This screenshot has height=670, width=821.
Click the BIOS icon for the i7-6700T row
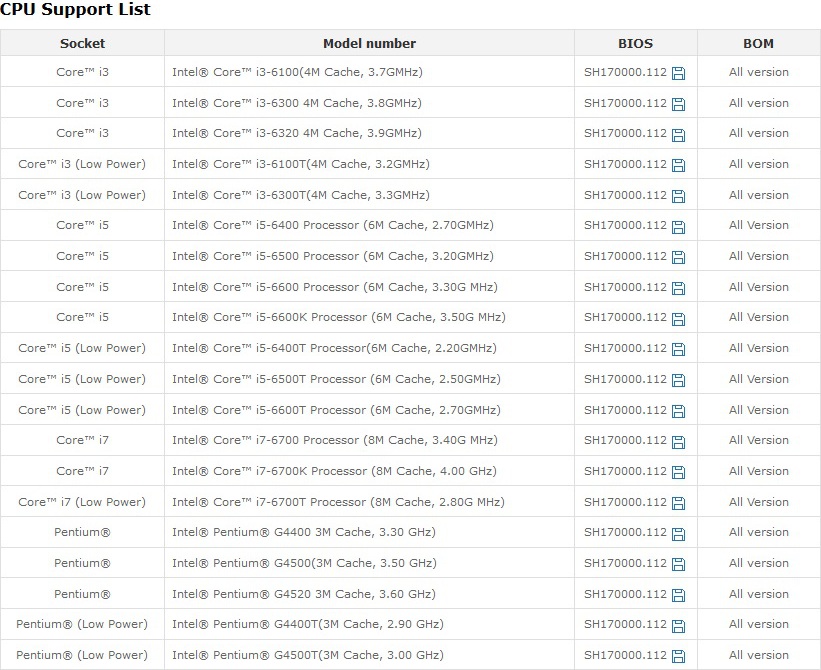tap(678, 504)
